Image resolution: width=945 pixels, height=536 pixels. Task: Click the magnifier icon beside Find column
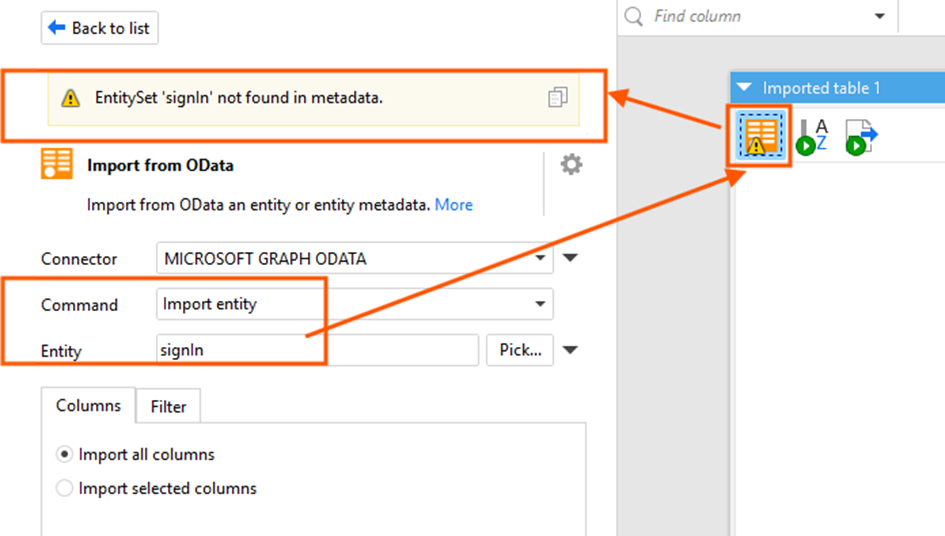tap(634, 16)
